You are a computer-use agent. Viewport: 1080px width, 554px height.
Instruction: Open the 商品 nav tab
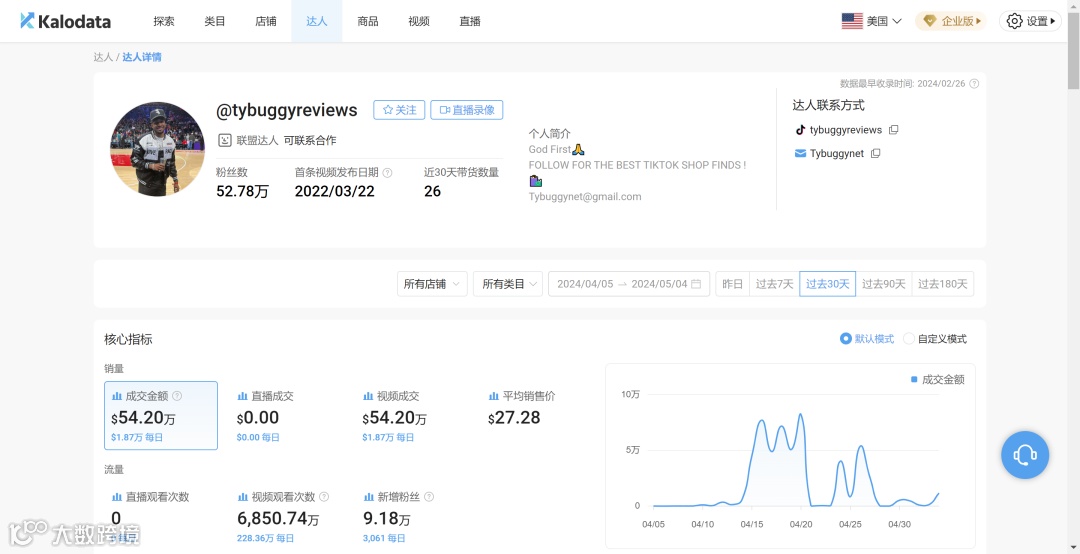coord(368,21)
